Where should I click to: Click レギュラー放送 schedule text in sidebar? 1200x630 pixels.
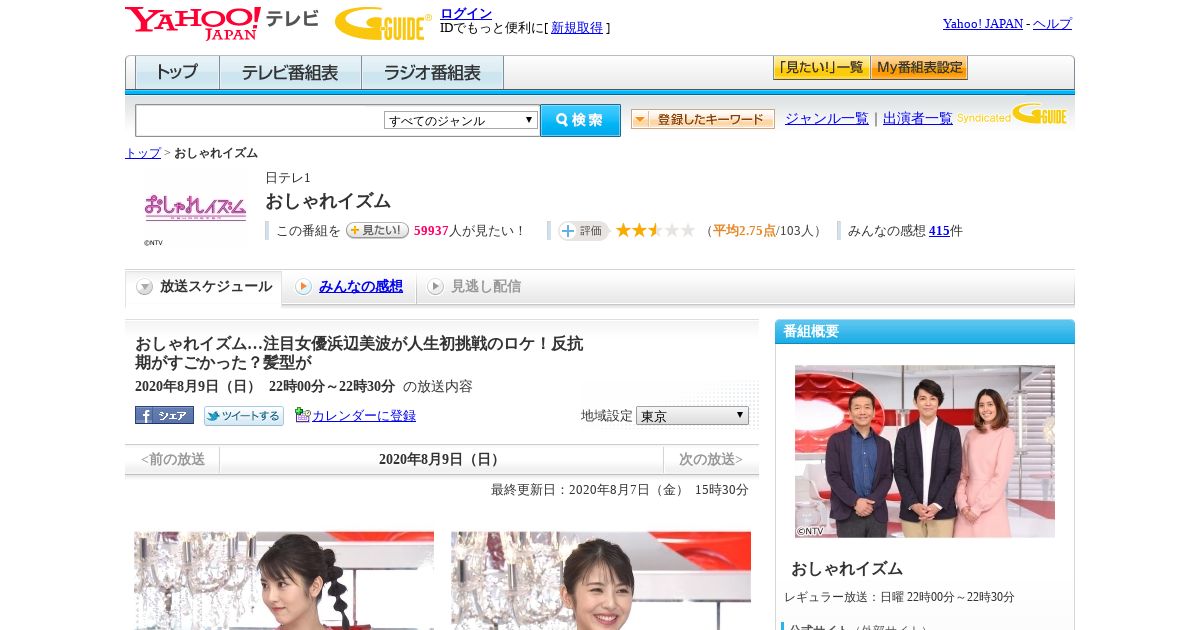tap(899, 597)
